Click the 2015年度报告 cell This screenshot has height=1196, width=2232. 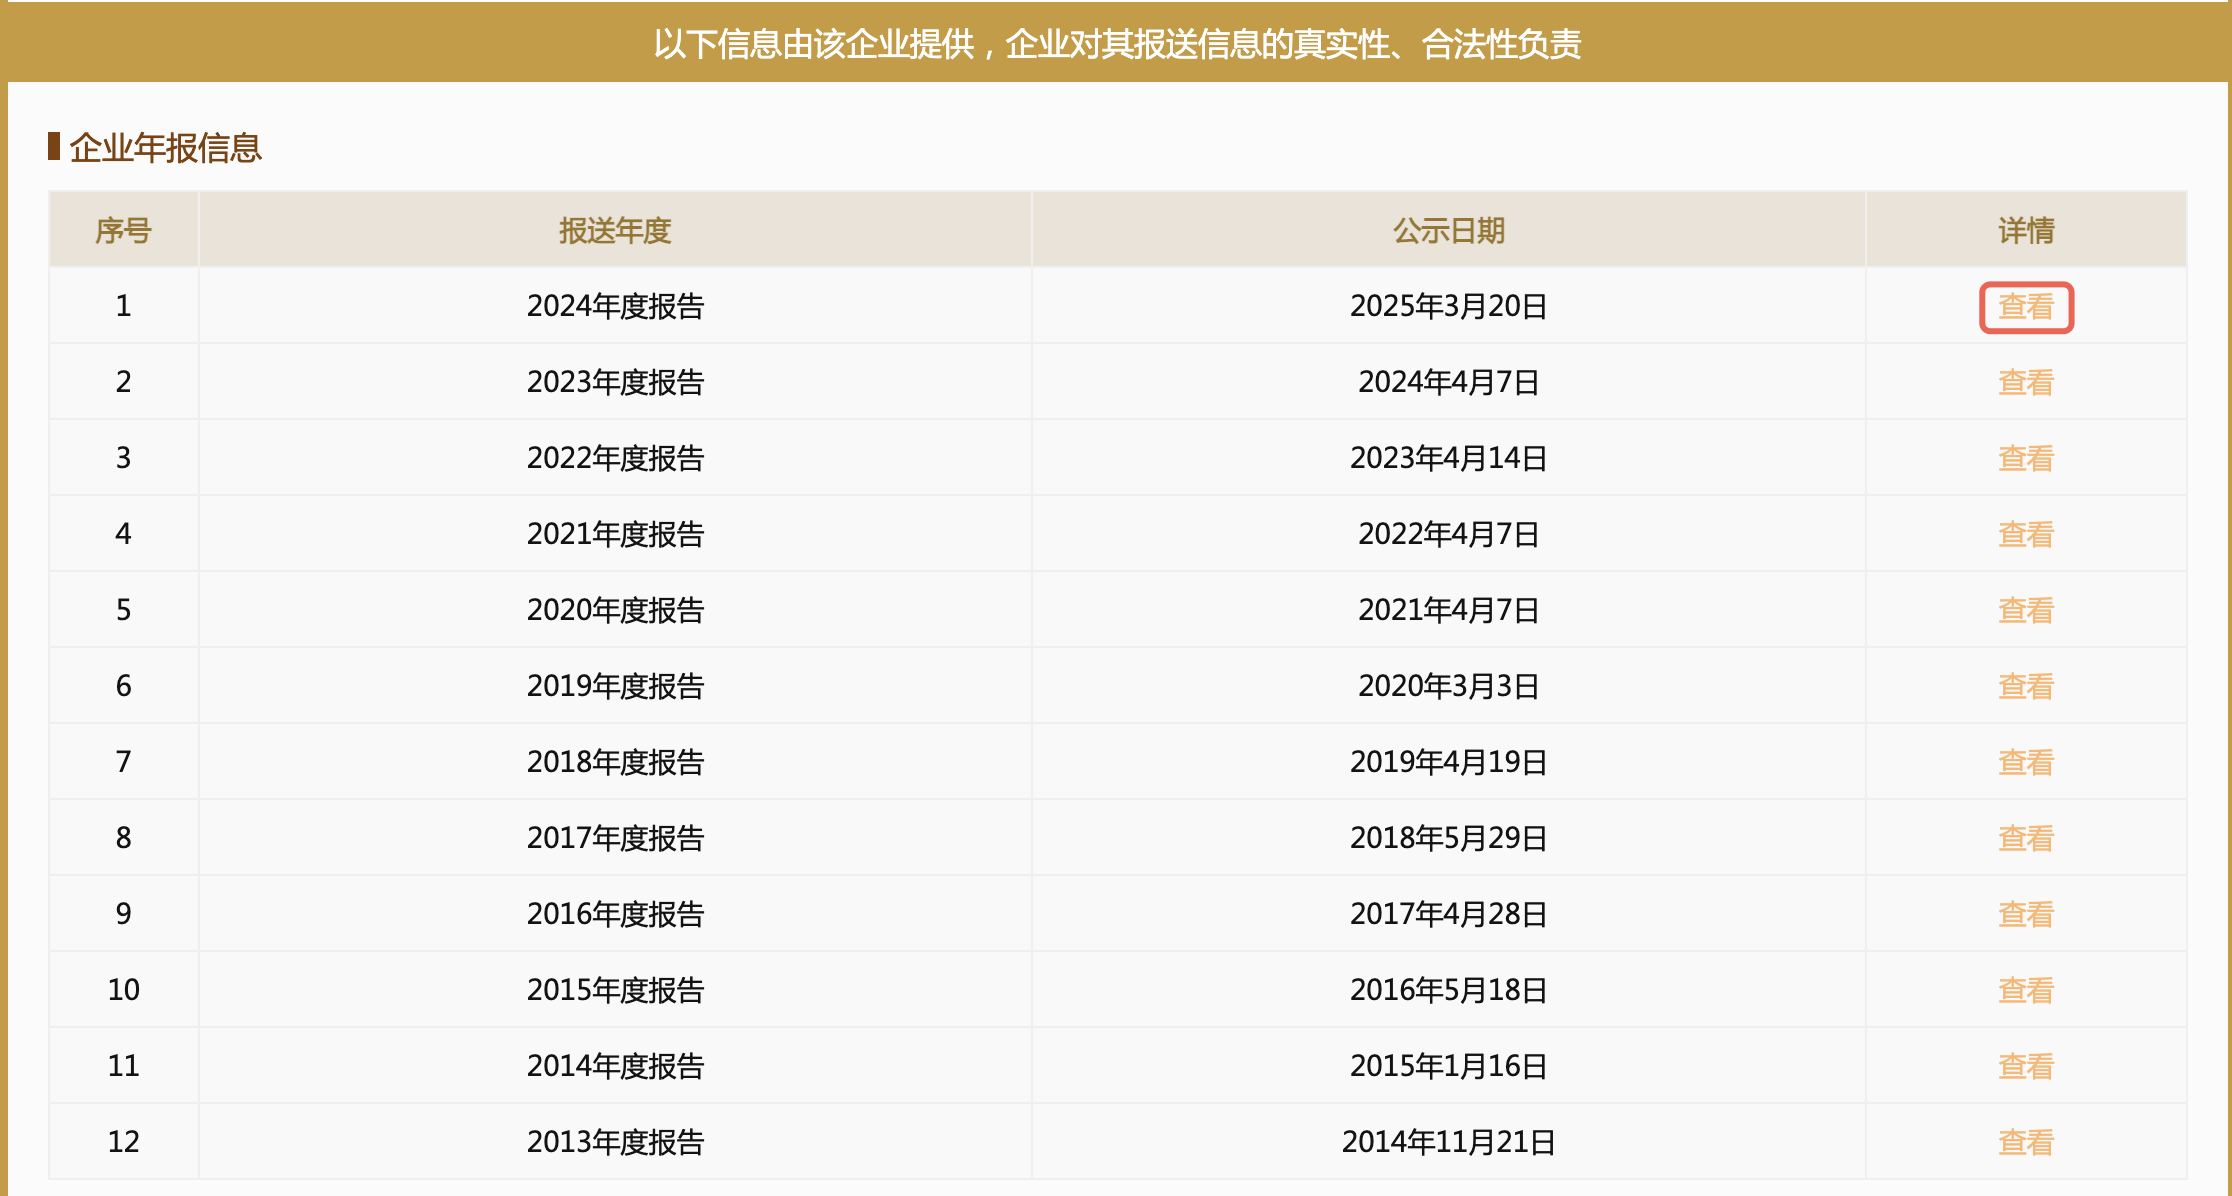coord(615,990)
